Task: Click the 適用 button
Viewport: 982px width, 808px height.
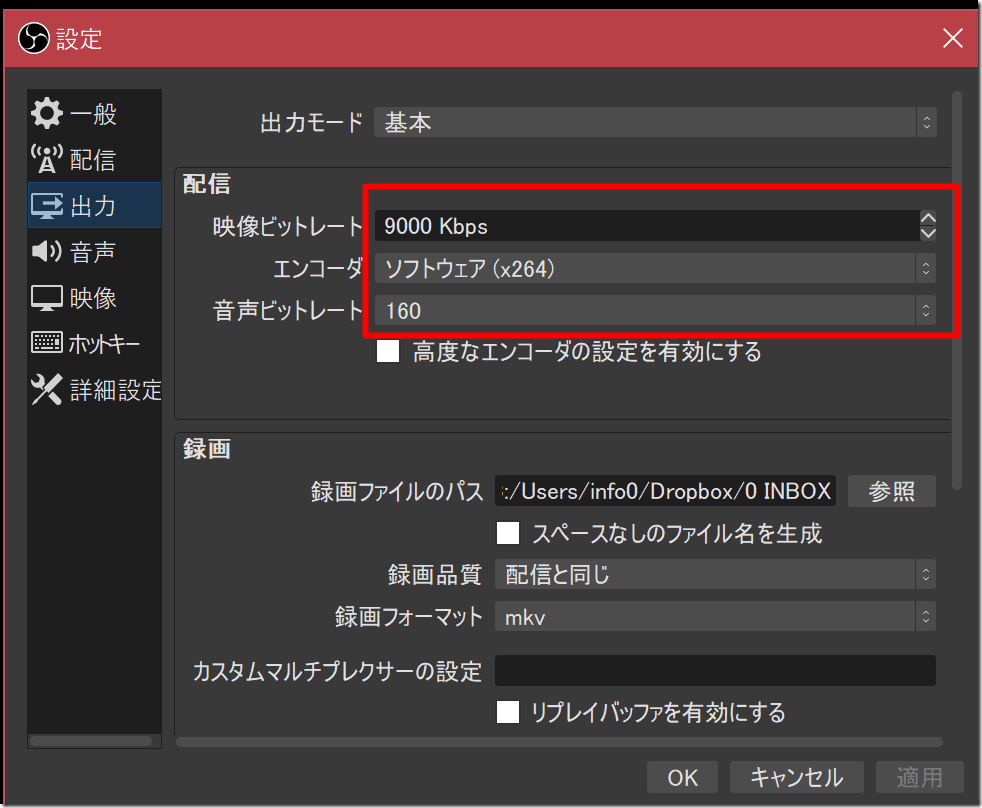Action: [919, 777]
